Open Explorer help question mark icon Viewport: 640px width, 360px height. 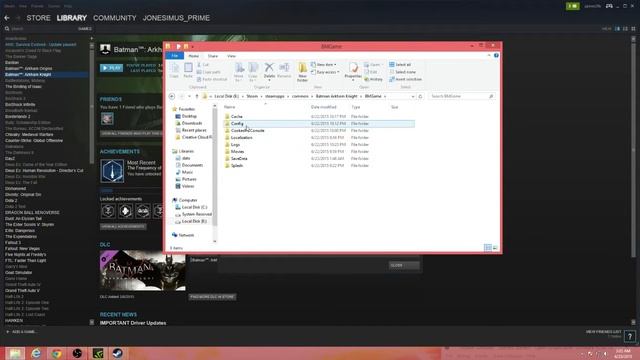tap(496, 56)
